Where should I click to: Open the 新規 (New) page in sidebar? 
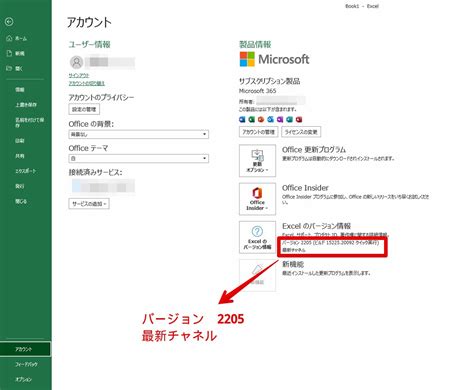coord(16,53)
